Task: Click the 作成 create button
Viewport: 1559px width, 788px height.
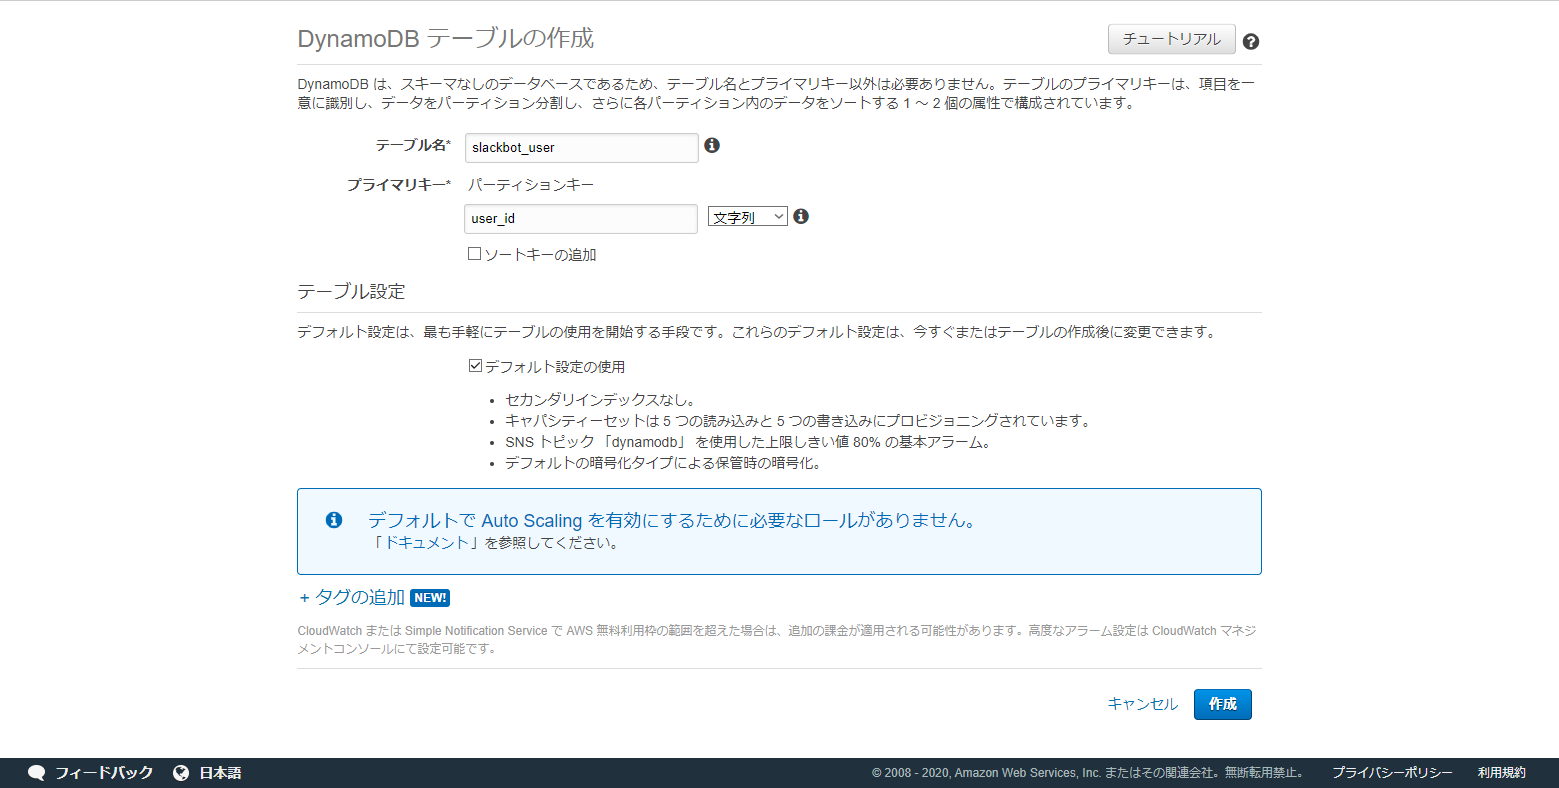Action: (1223, 704)
